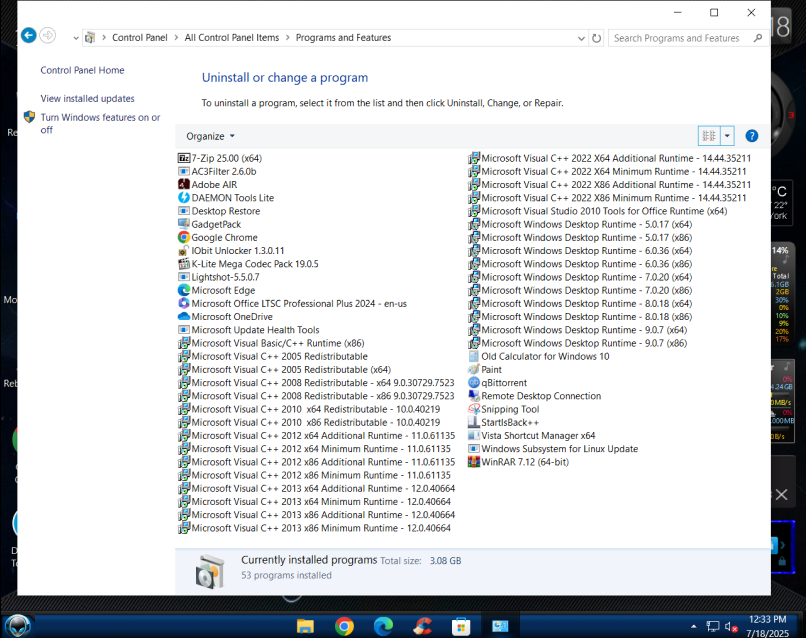Click the Microsoft Office LTSC icon

coord(184,303)
